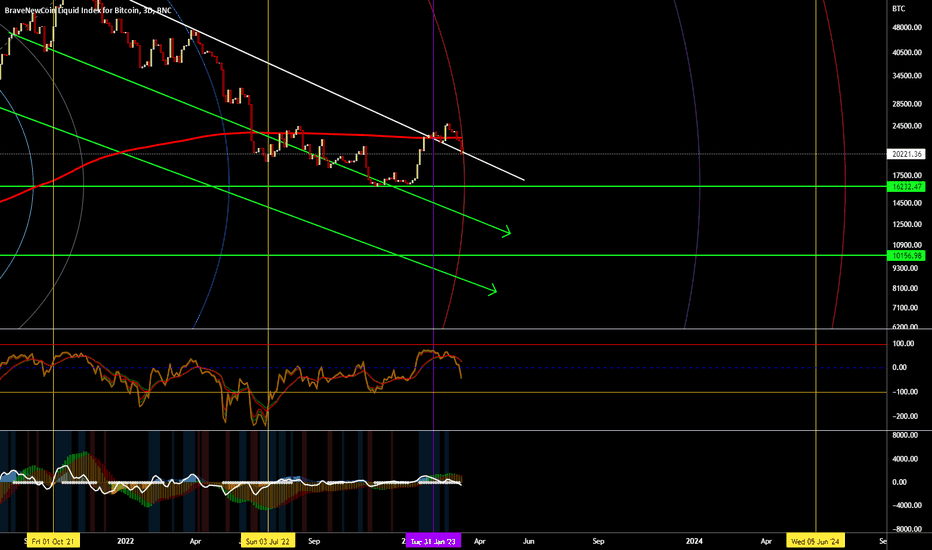Image resolution: width=932 pixels, height=550 pixels.
Task: Click the BraveNewCoin Liquid Index for Bitcoin title
Action: click(x=88, y=10)
